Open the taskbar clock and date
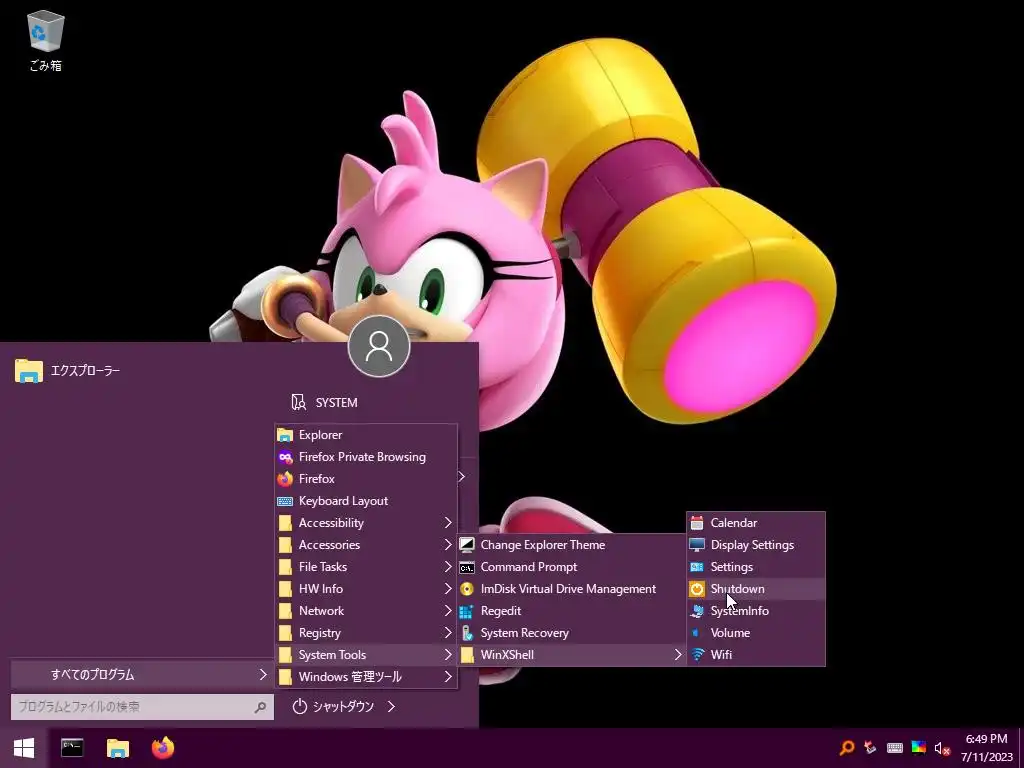This screenshot has width=1024, height=768. tap(986, 748)
